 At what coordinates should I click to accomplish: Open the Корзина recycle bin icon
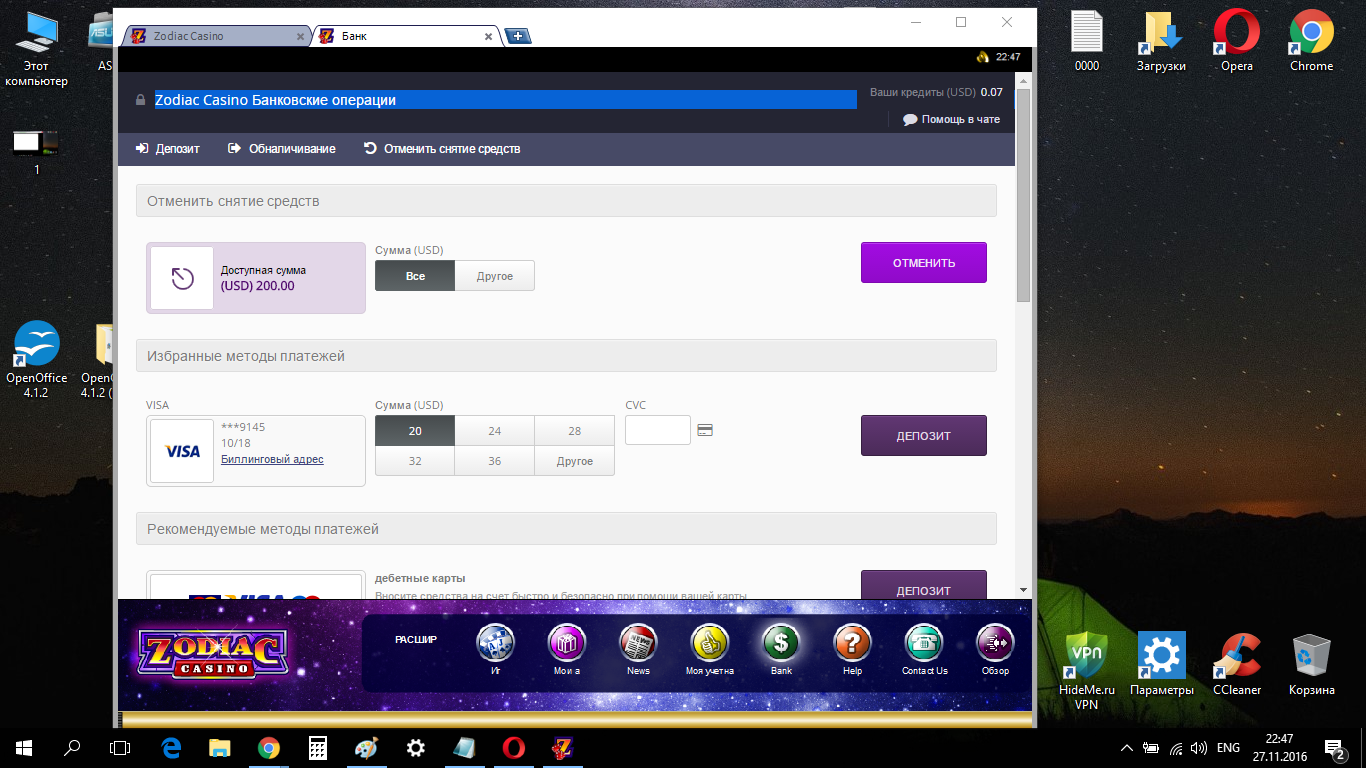pos(1311,664)
